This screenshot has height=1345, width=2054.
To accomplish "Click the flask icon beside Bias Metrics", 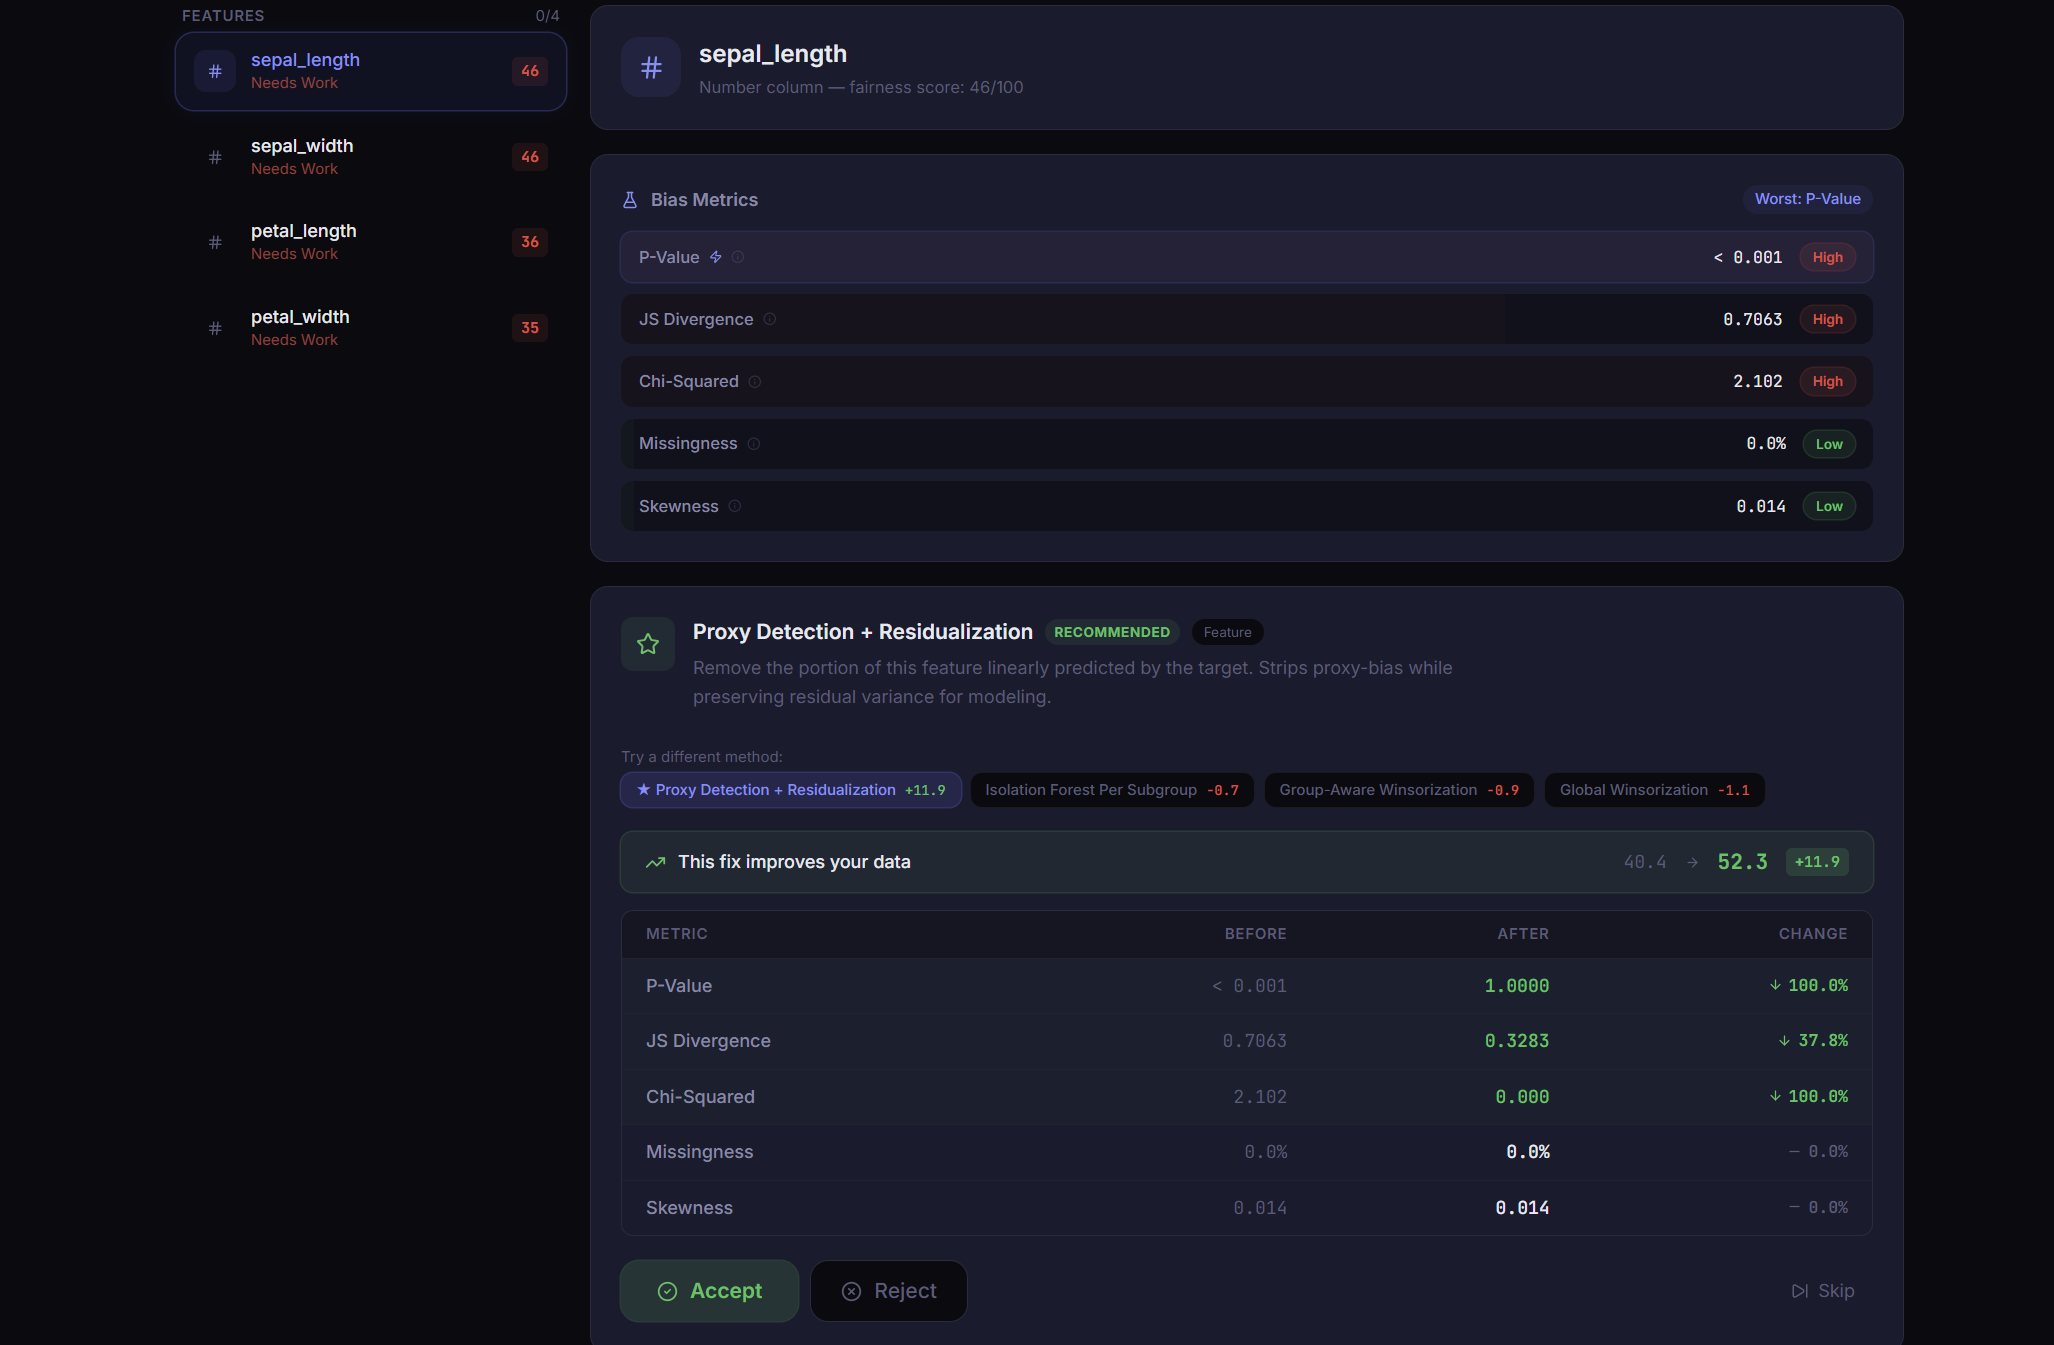I will (x=630, y=200).
